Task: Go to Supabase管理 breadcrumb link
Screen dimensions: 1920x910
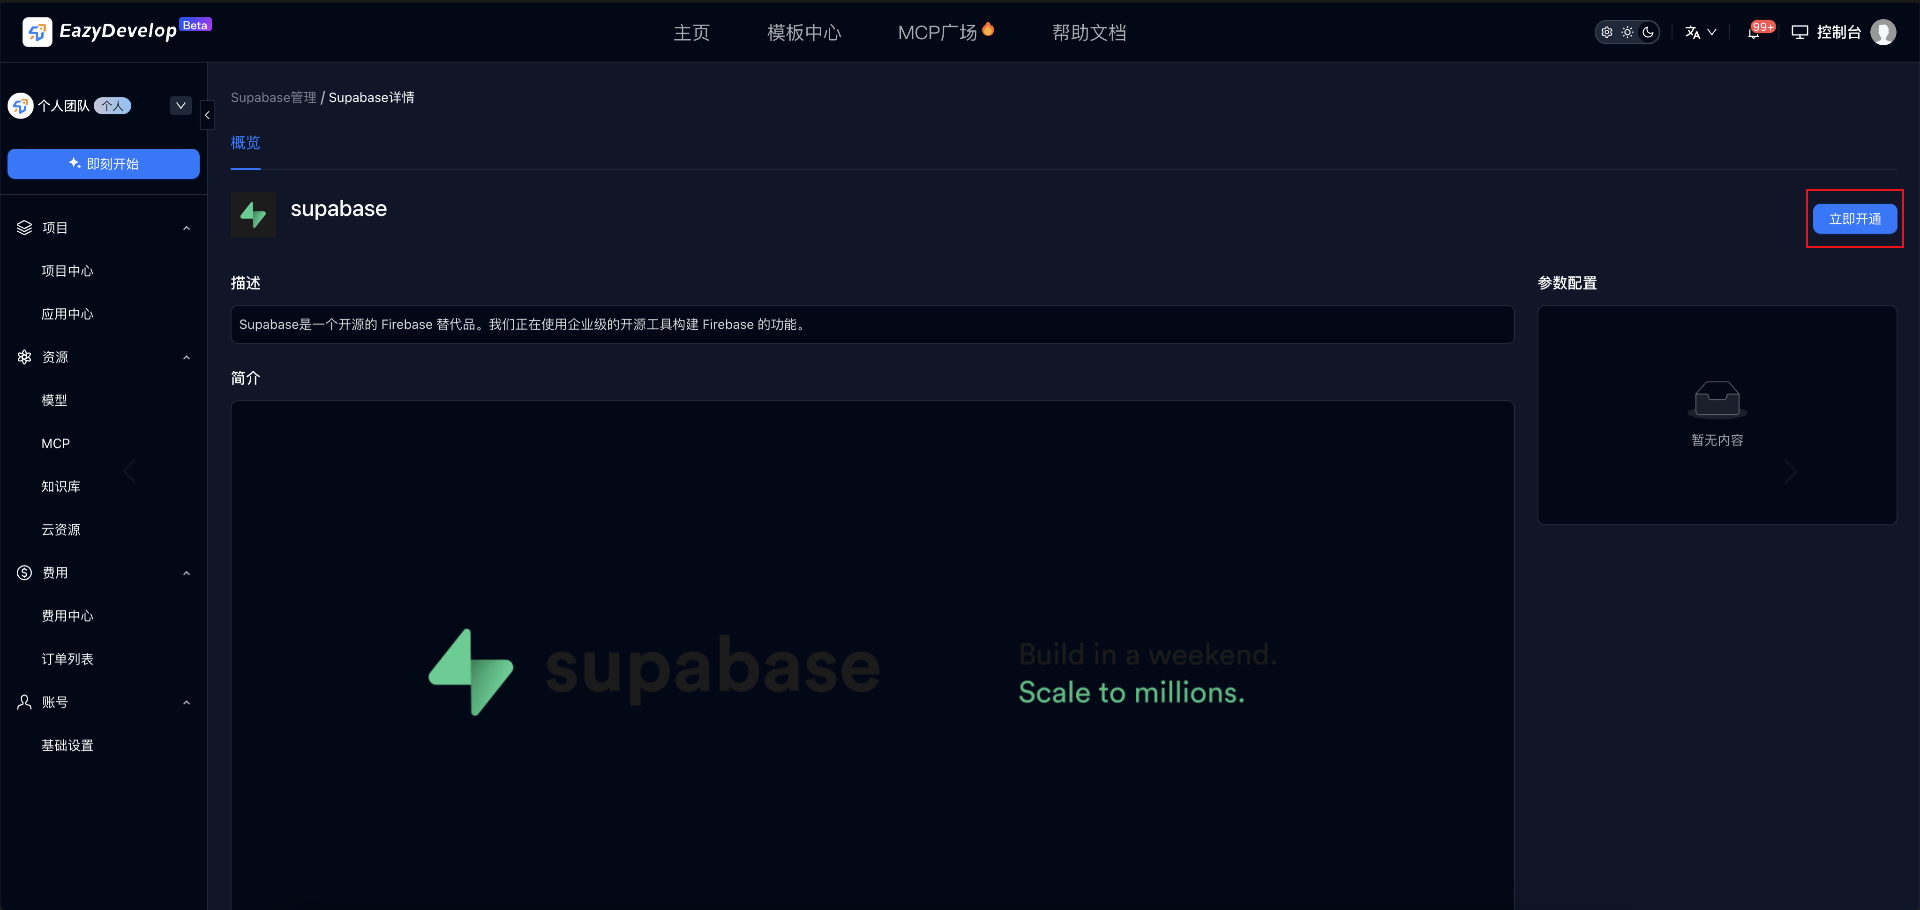Action: click(x=273, y=97)
